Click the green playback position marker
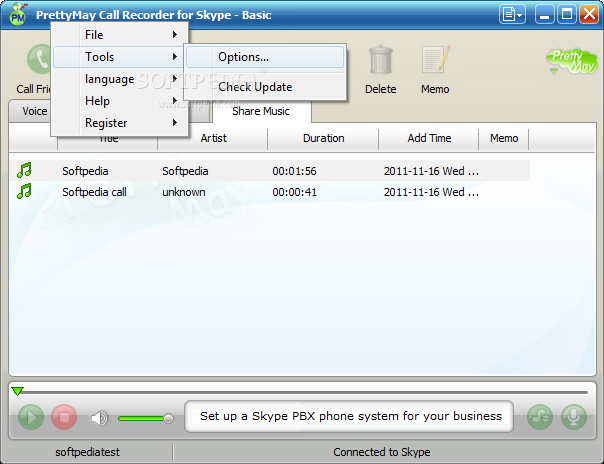604x464 pixels. [17, 391]
